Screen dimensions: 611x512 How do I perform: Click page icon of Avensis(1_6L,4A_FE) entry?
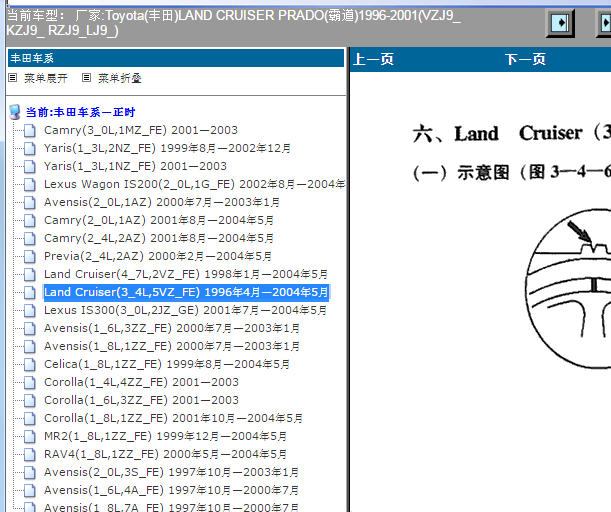[x=30, y=490]
